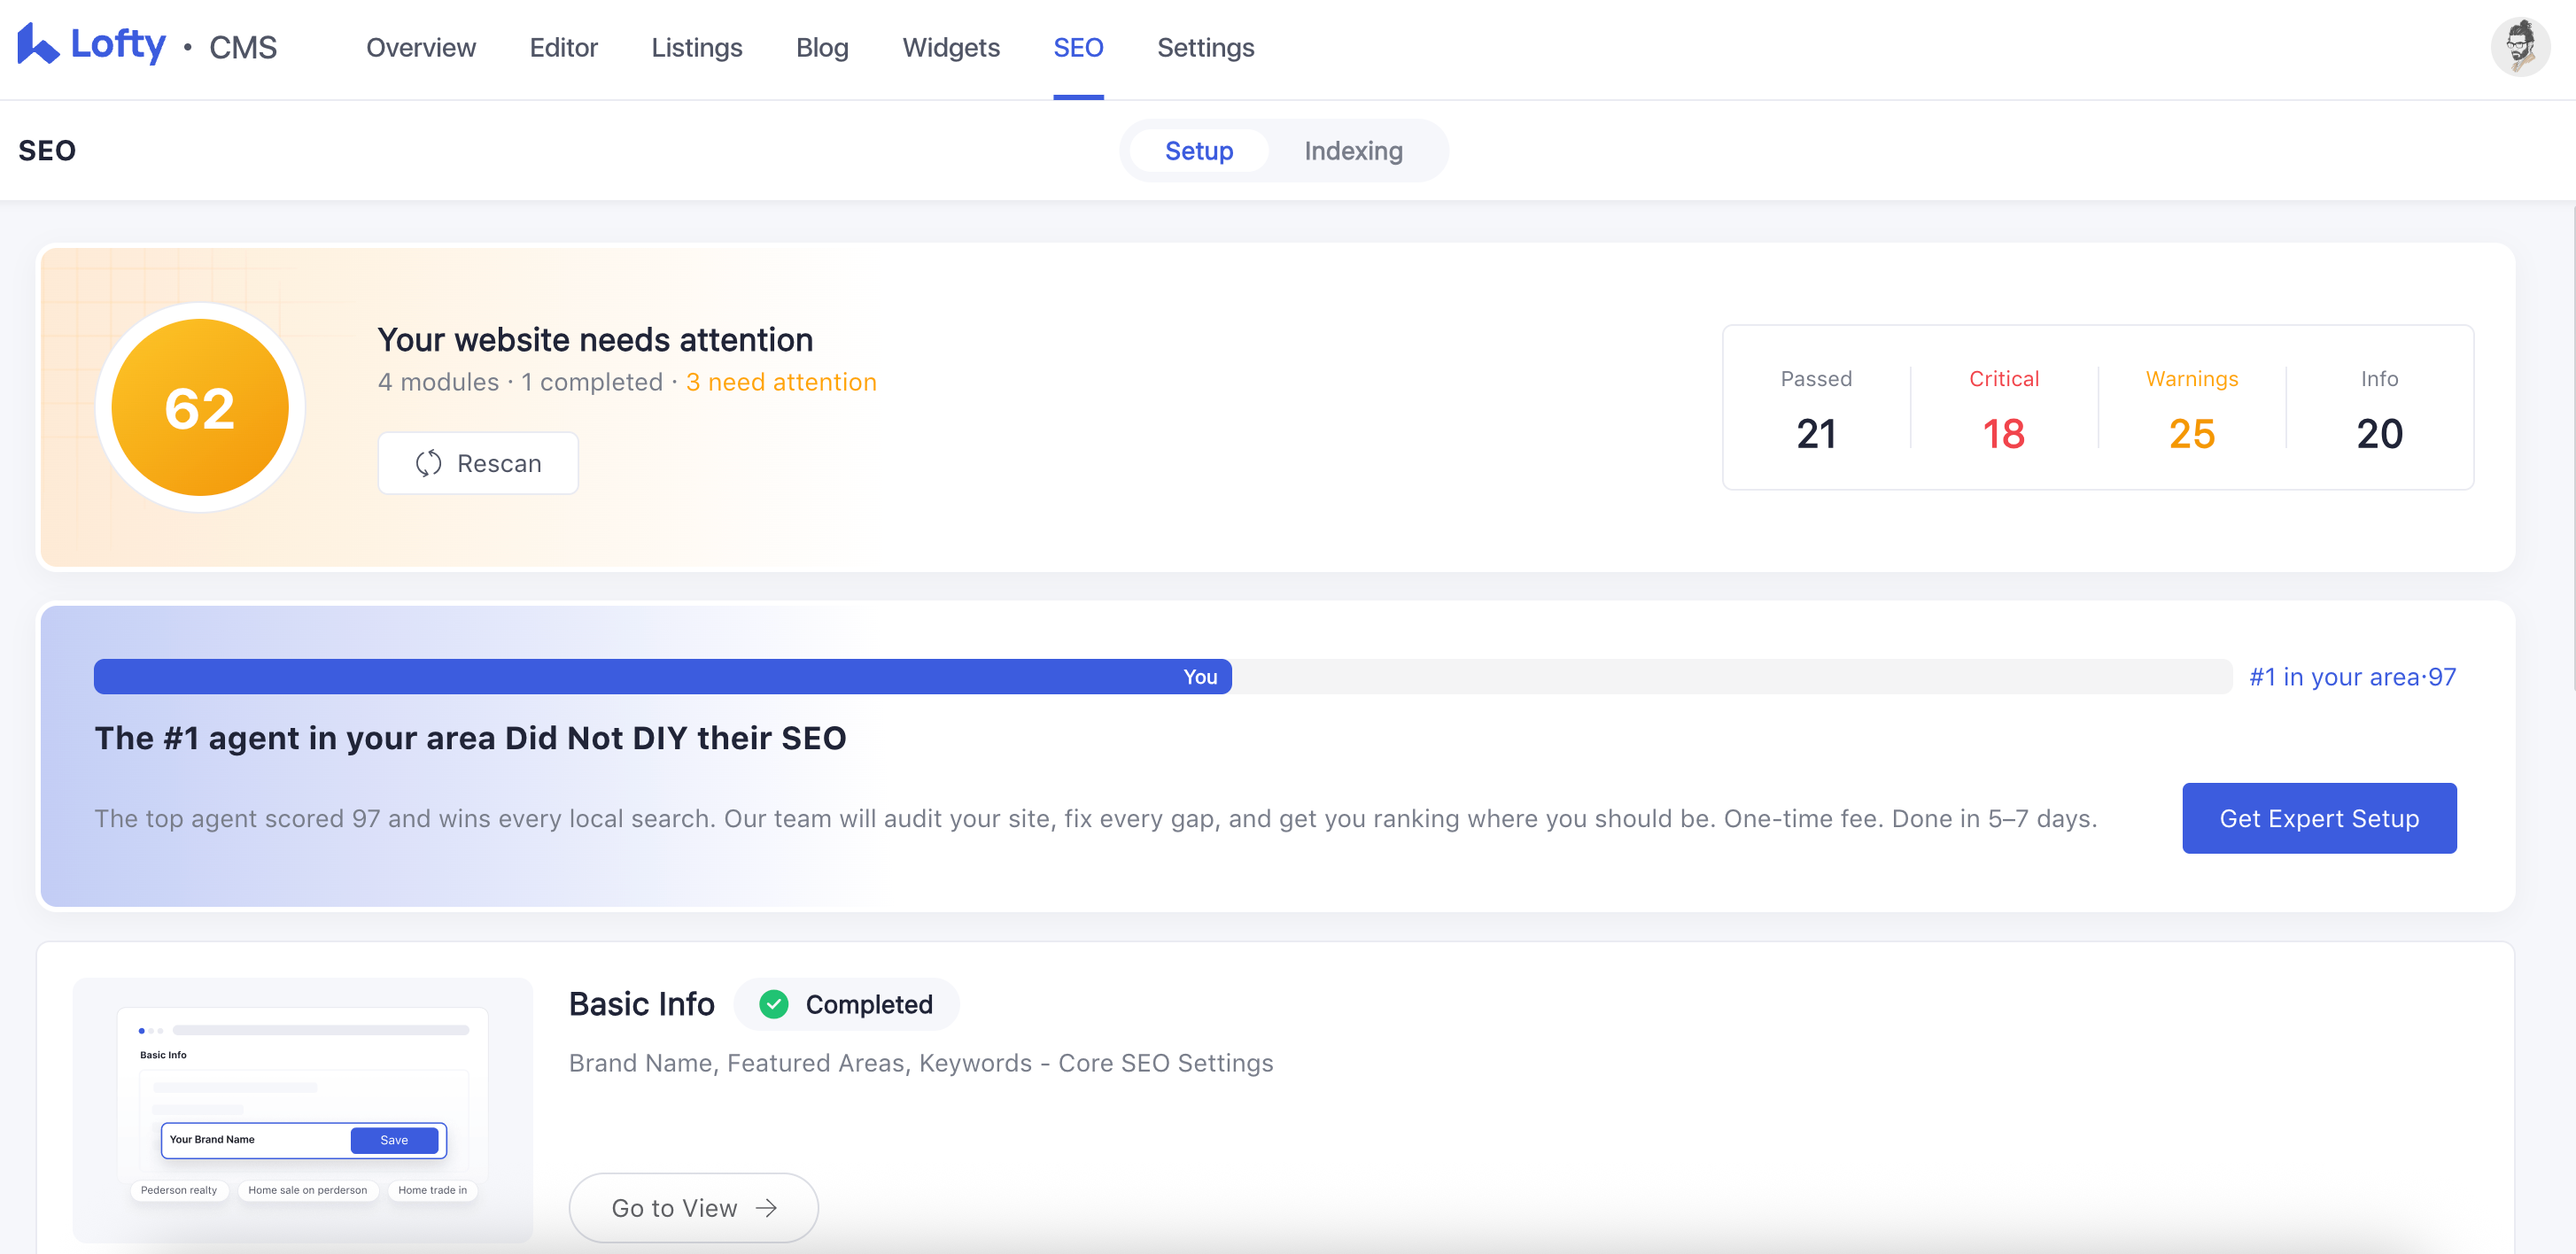This screenshot has width=2576, height=1254.
Task: Click 'Your website needs attention' heading
Action: [x=595, y=340]
